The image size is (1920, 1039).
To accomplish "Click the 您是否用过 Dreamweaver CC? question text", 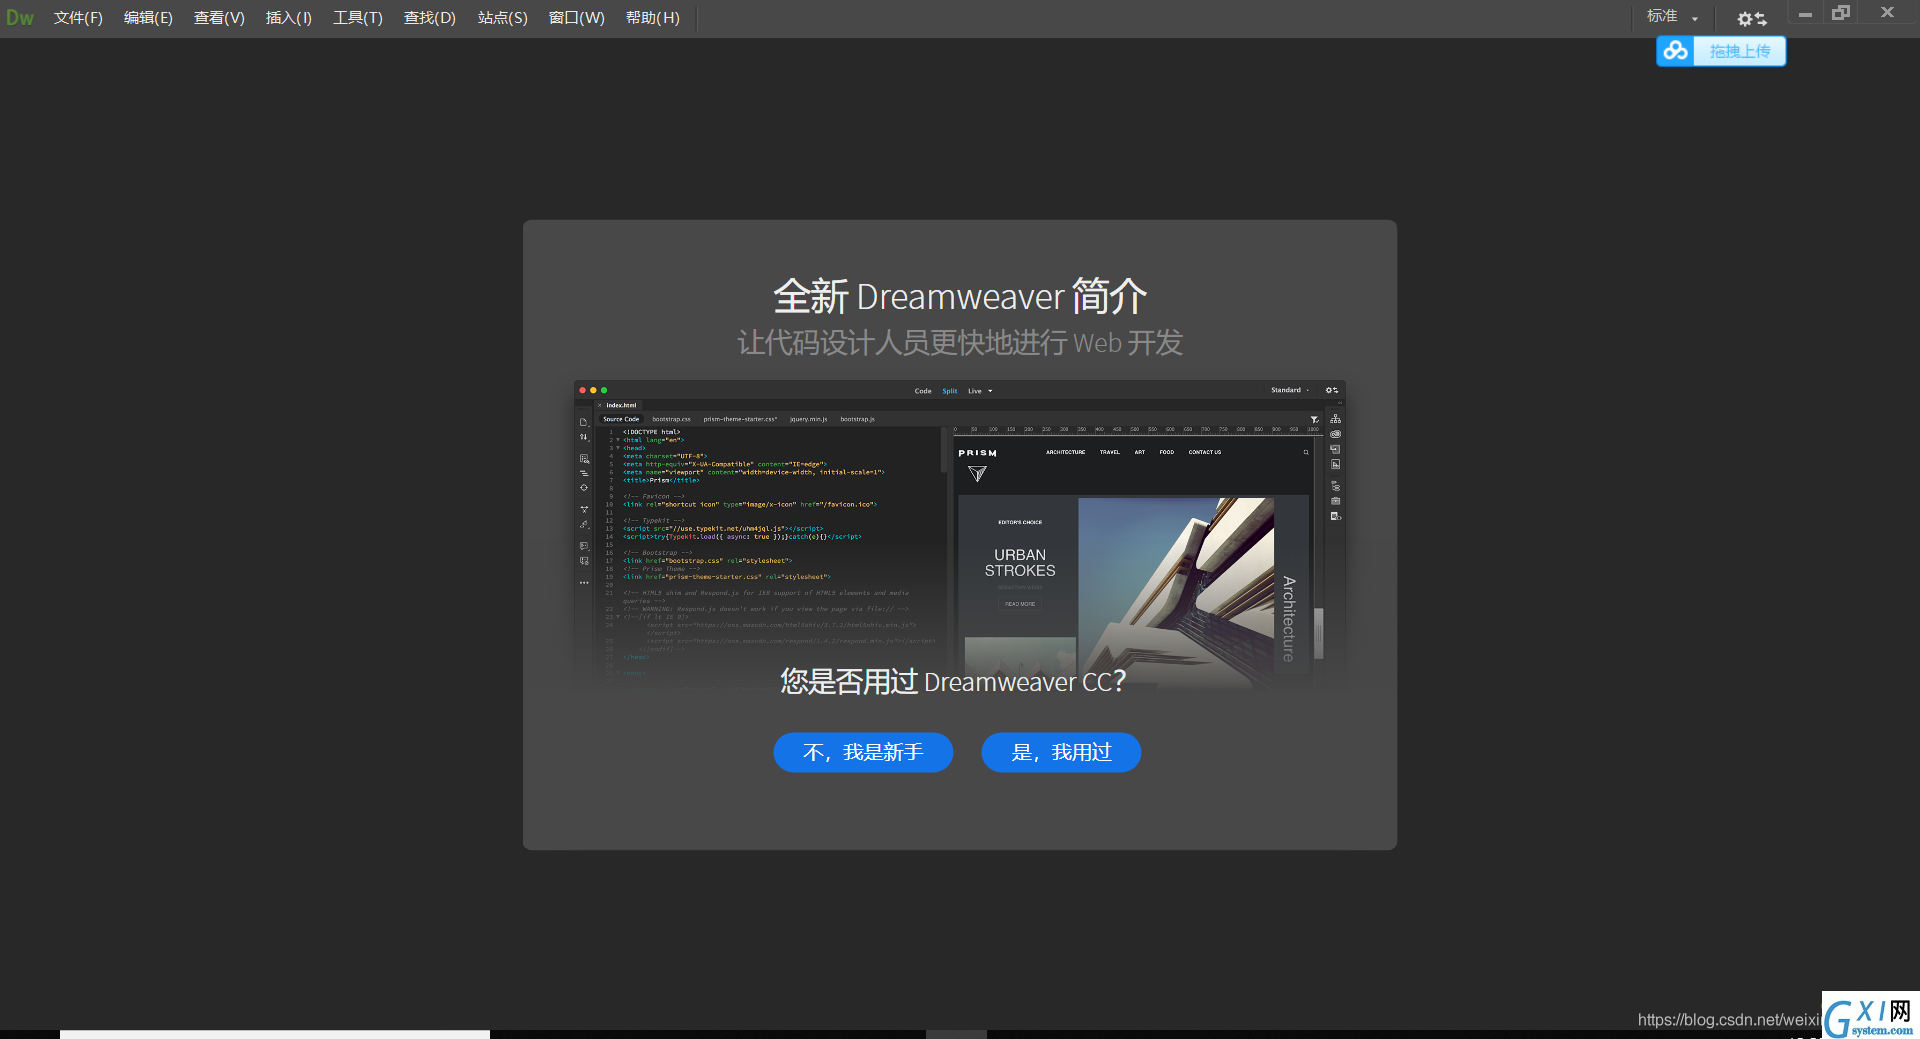I will coord(953,682).
